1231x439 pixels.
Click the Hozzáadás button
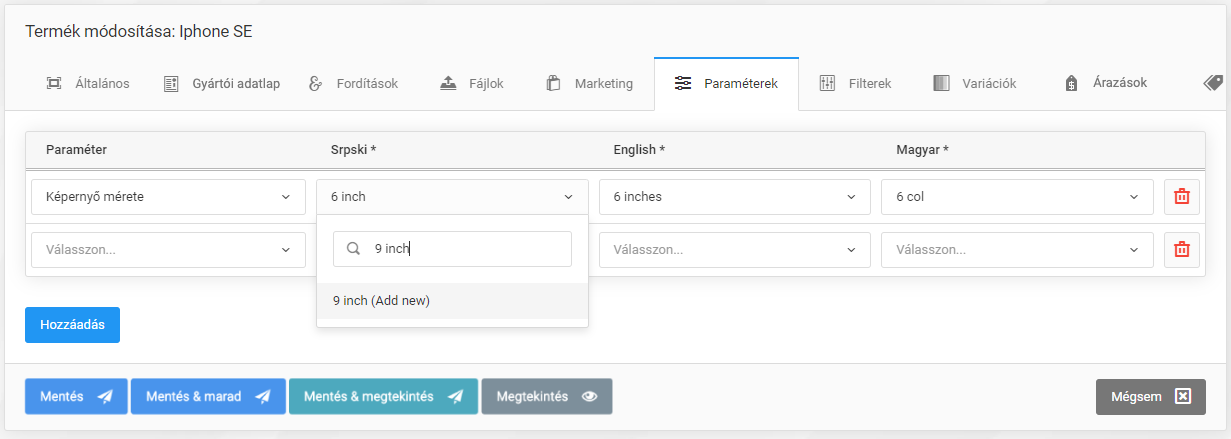coord(72,325)
